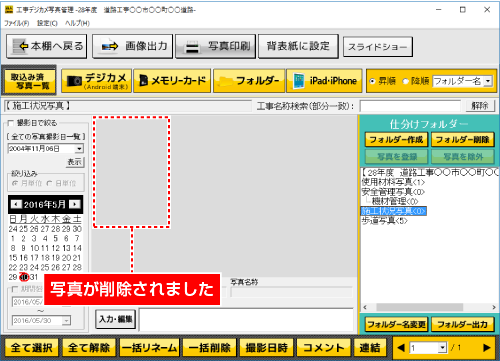The width and height of the screenshot is (500, 361).
Task: Click 写真を除外 button
Action: pos(462,156)
